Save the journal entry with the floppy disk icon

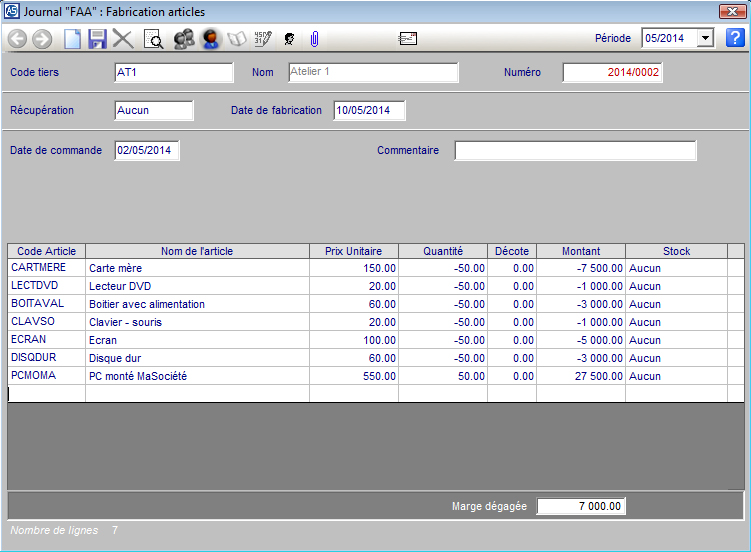(x=97, y=39)
